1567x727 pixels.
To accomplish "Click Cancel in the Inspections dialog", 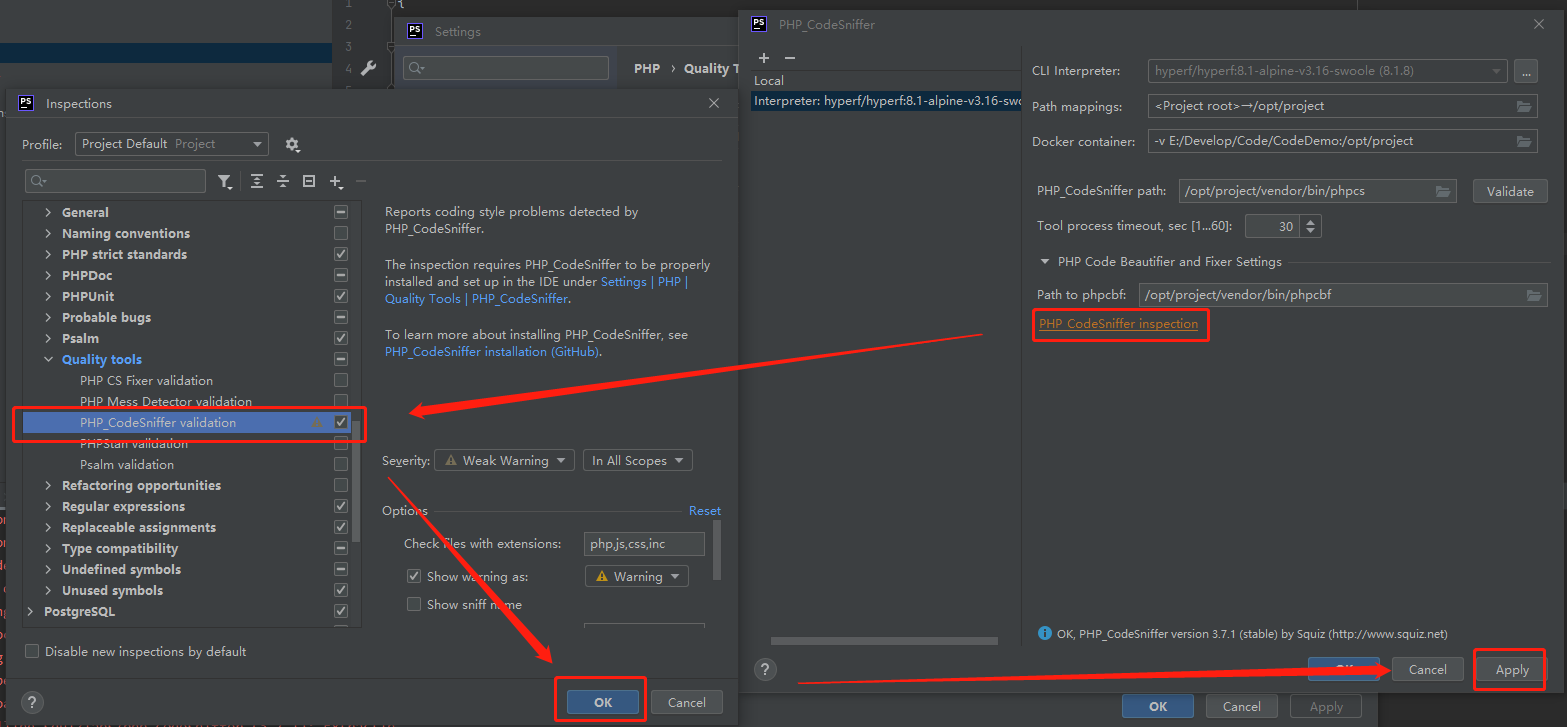I will point(687,702).
